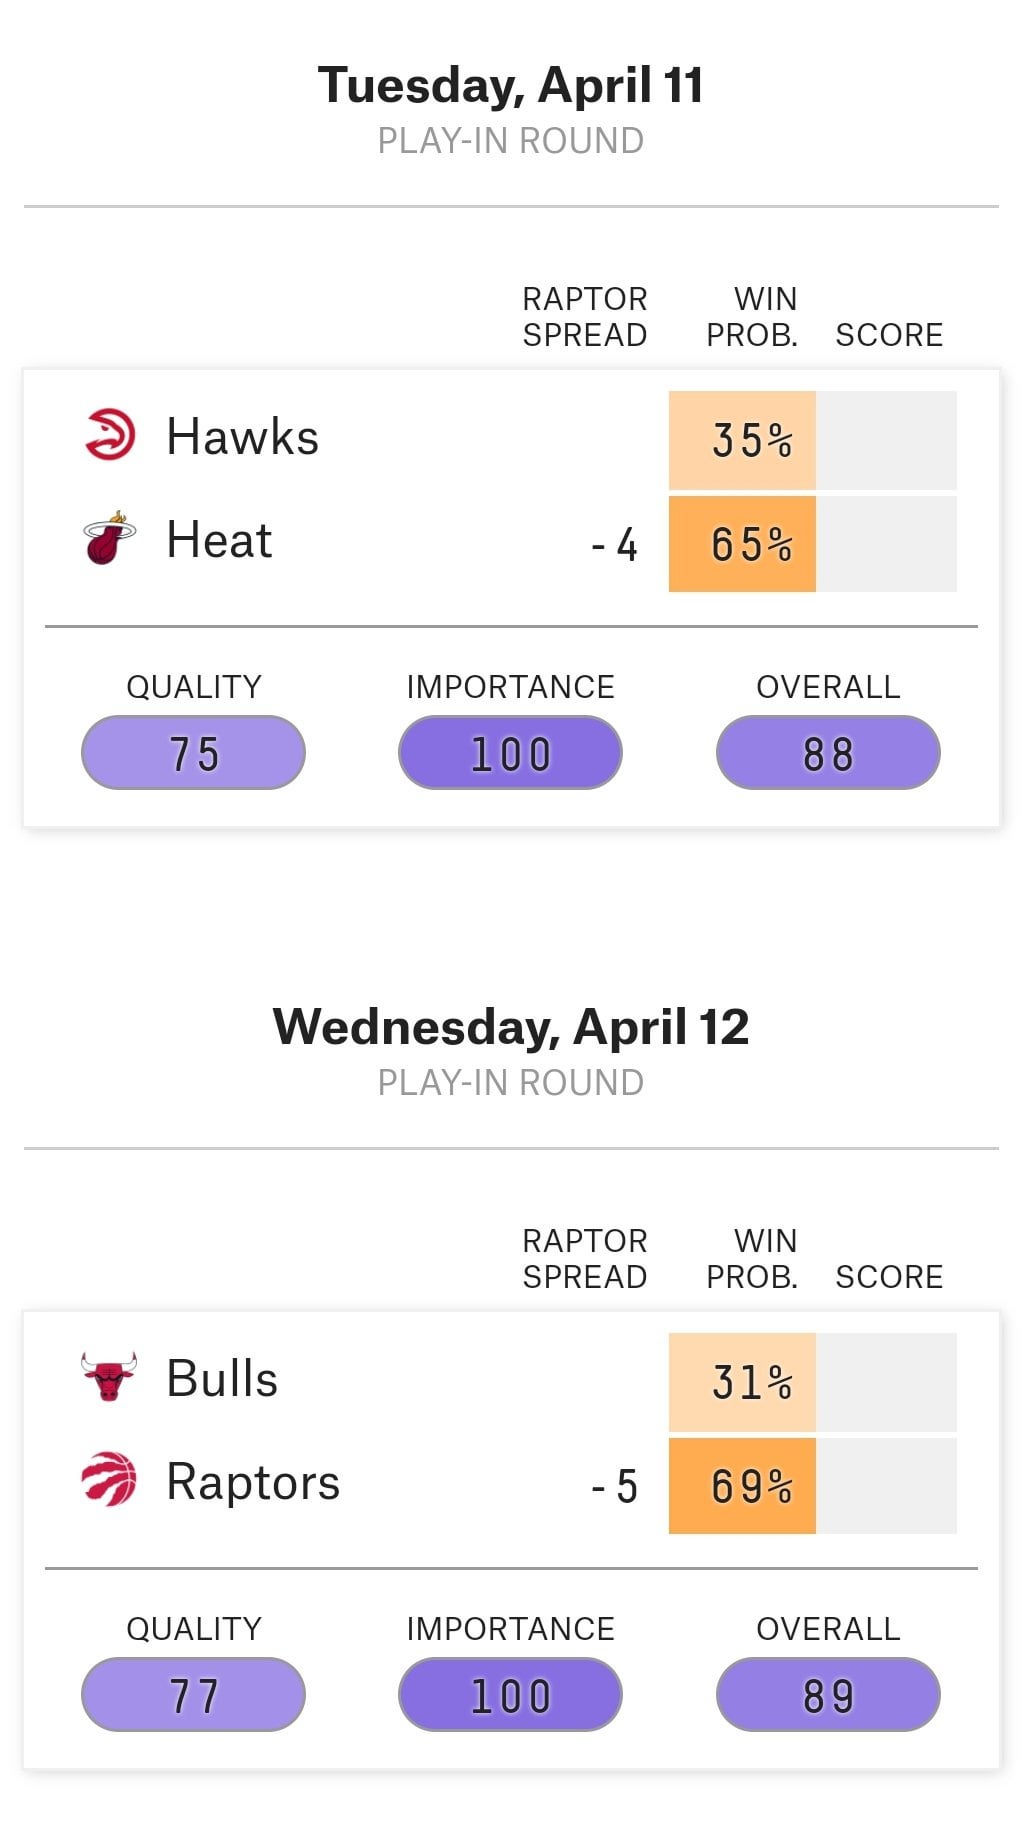Click the Quality 75 rating pill
The width and height of the screenshot is (1023, 1842).
(x=193, y=753)
